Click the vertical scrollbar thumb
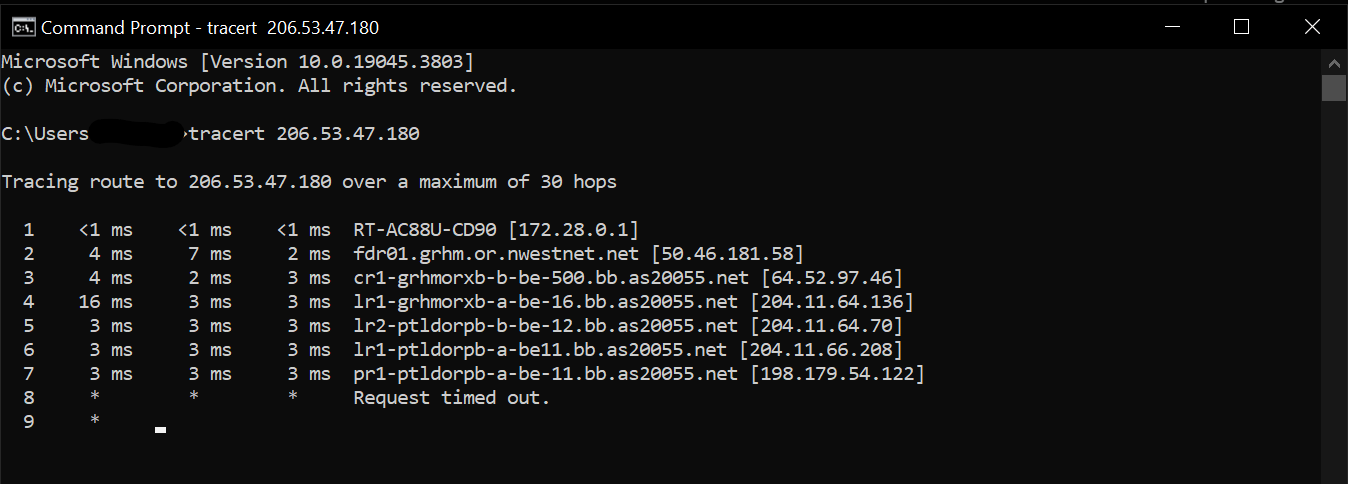 coord(1334,88)
